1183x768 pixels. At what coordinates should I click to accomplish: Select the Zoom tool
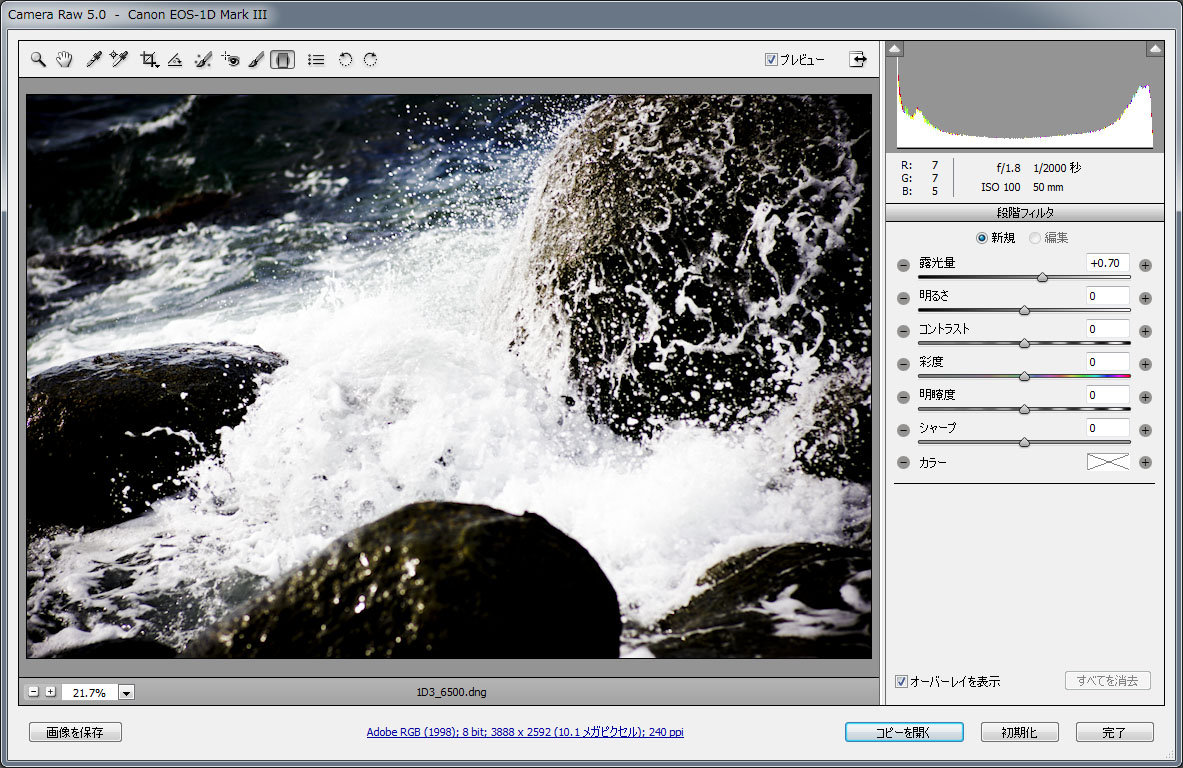38,60
